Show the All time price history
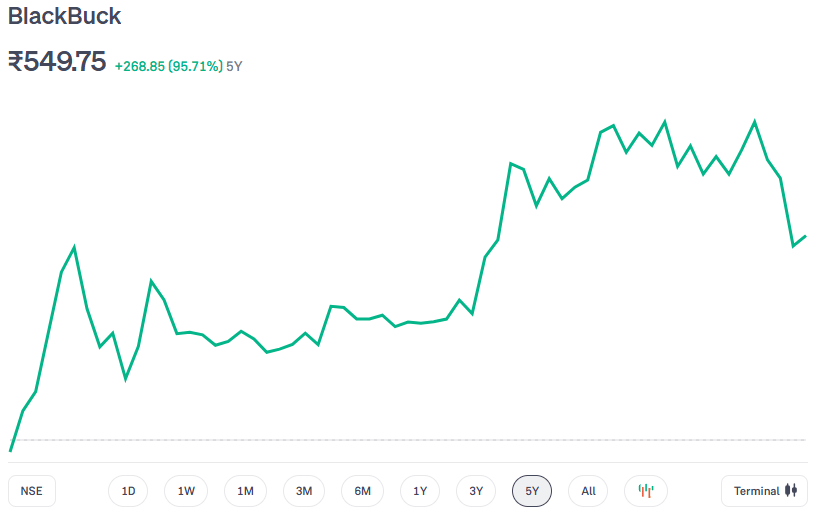The width and height of the screenshot is (815, 514). [x=588, y=491]
